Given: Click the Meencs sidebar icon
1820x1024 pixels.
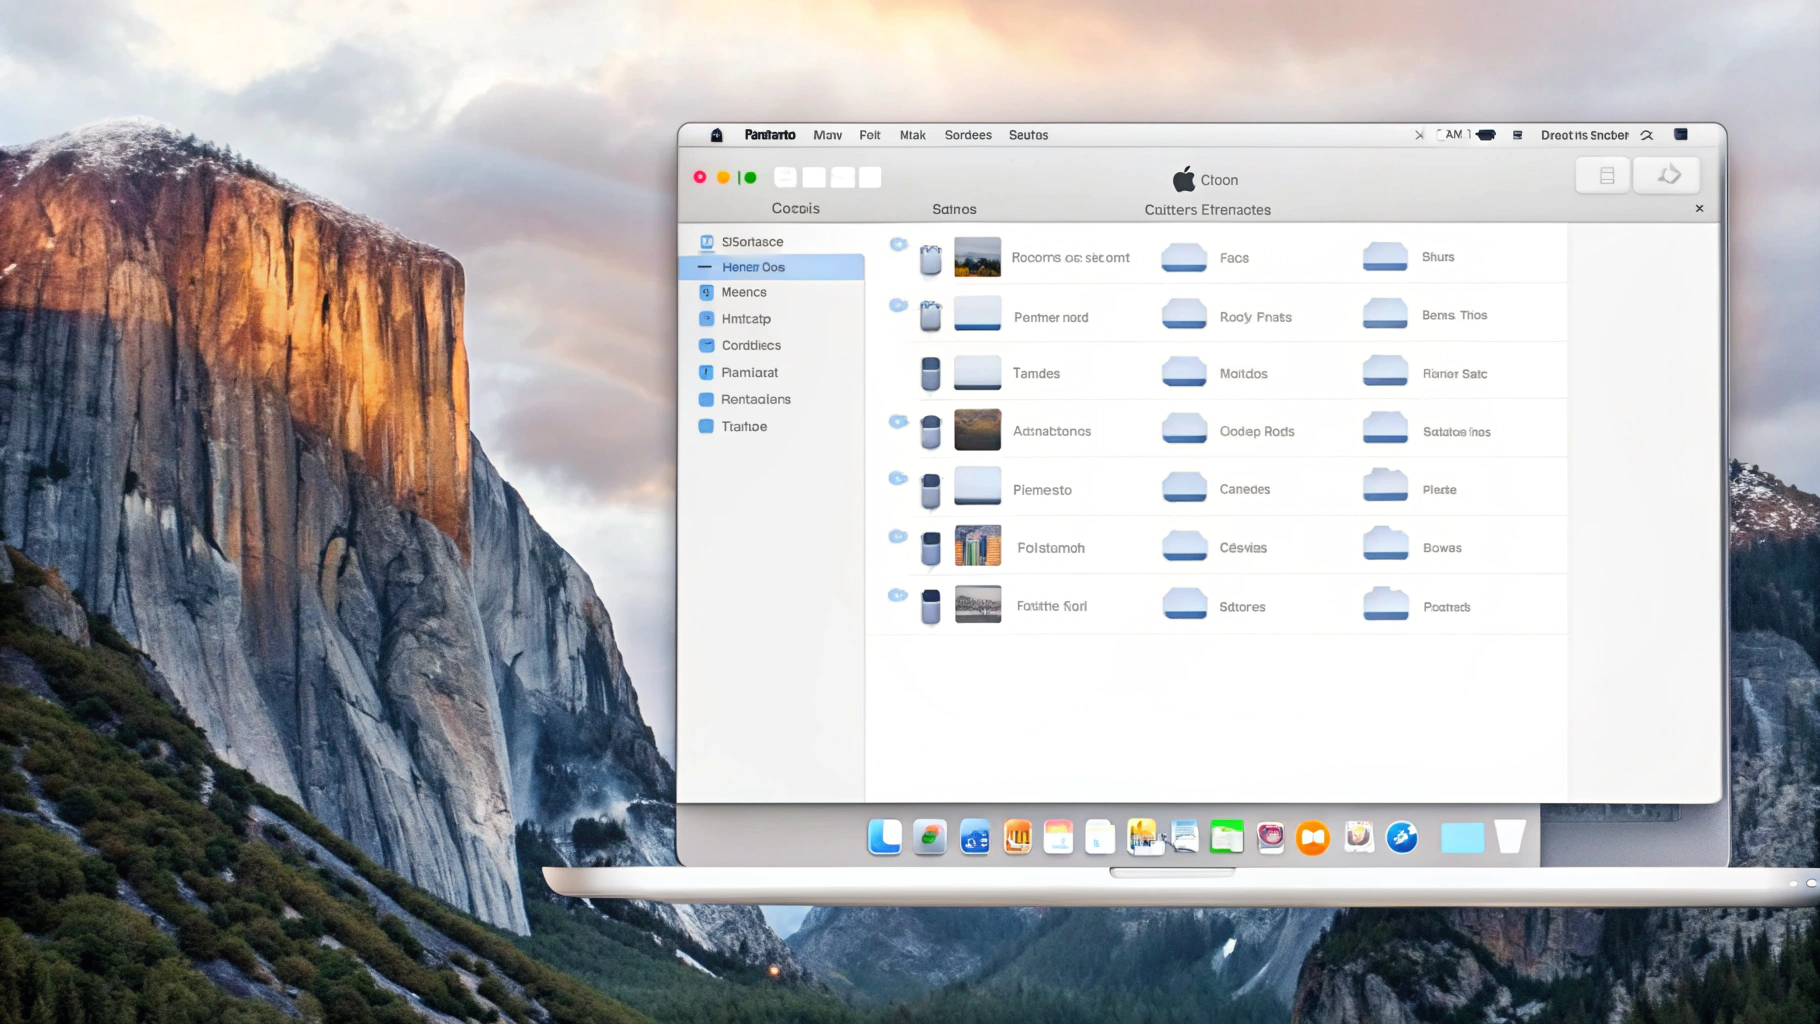Looking at the screenshot, I should [x=706, y=292].
